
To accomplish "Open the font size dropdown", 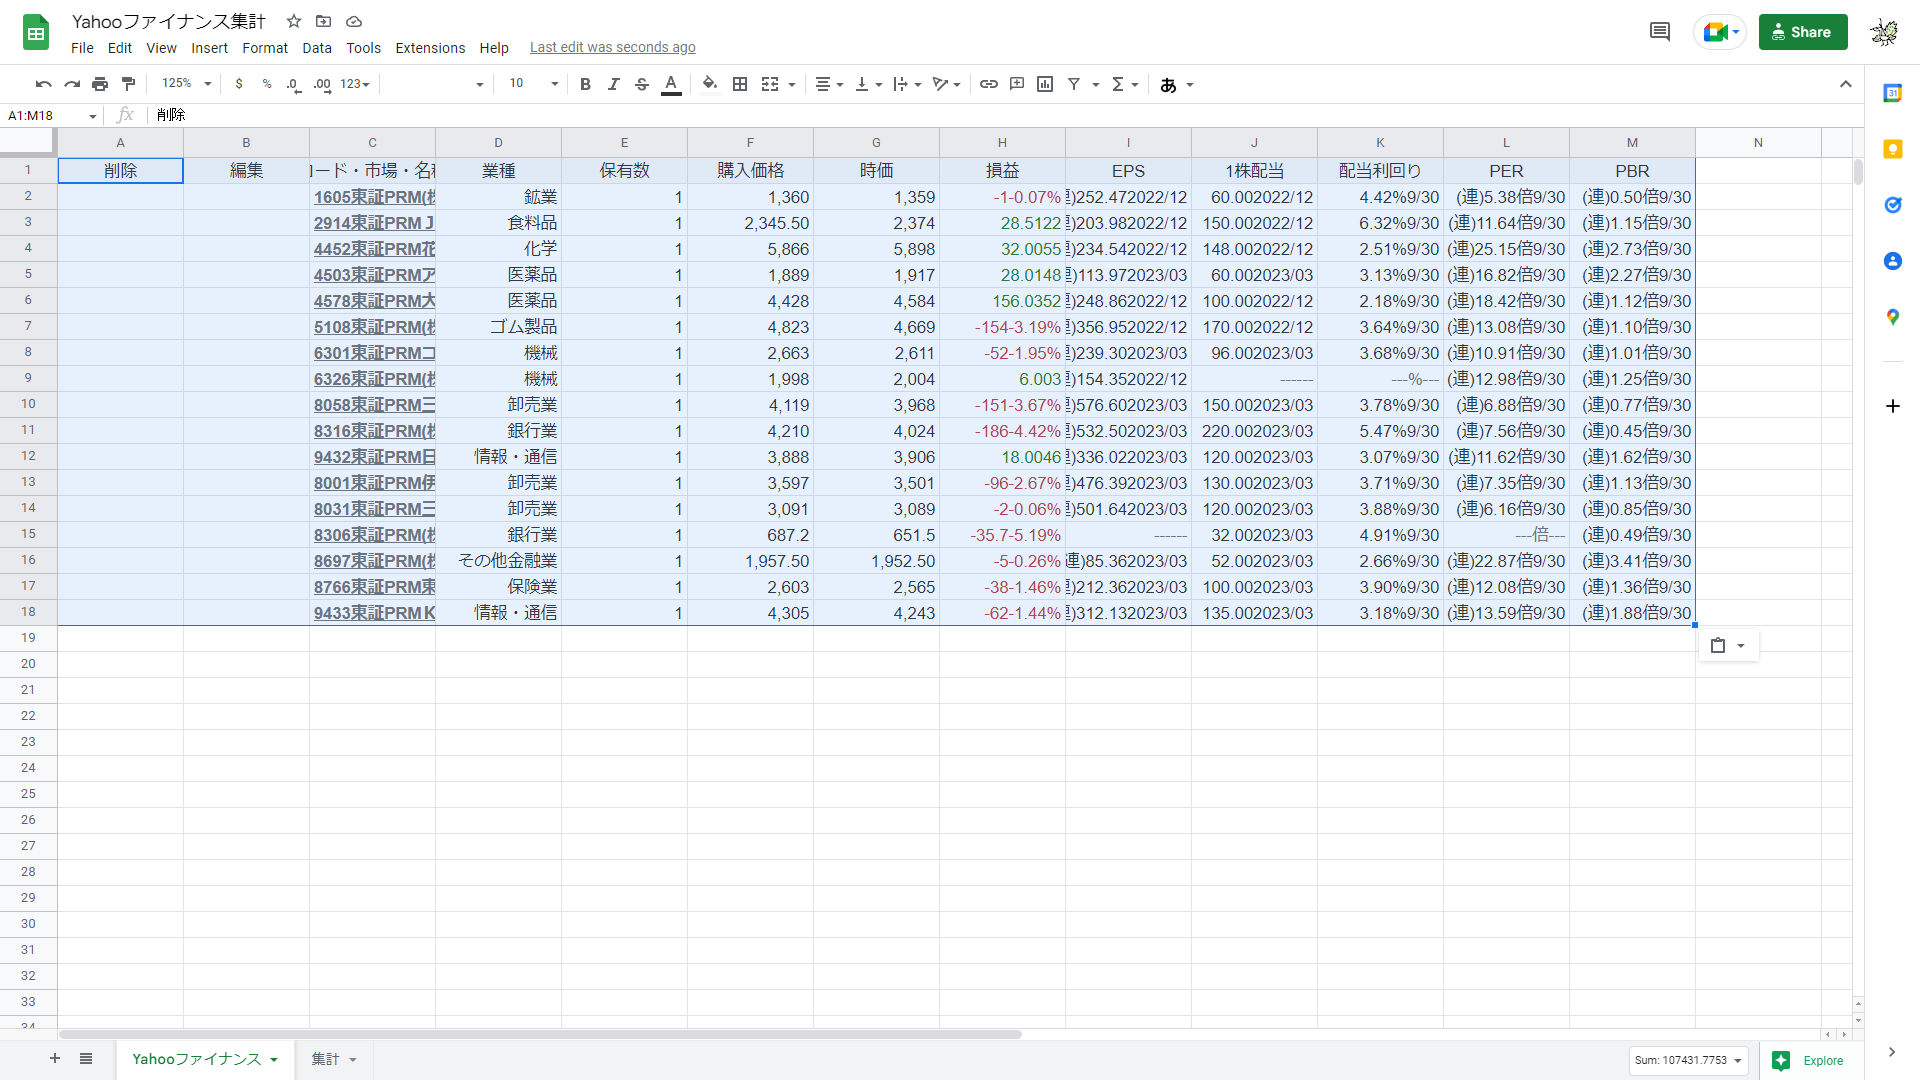I will click(533, 84).
